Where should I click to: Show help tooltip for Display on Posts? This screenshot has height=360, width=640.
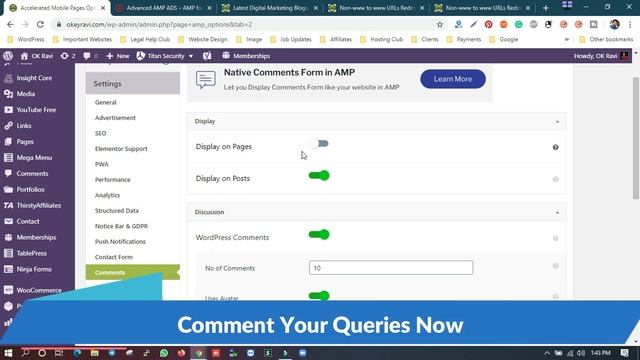[x=556, y=179]
